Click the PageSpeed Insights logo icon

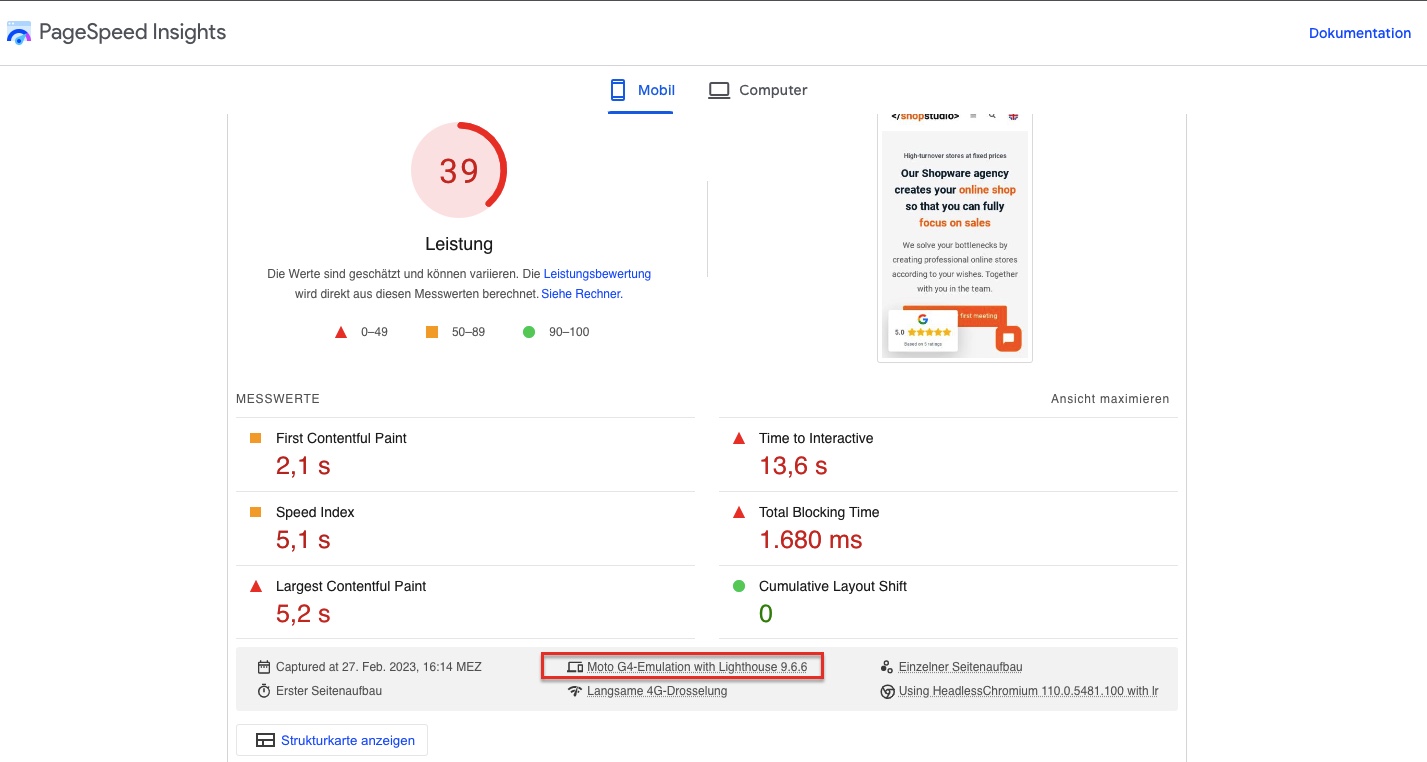(19, 33)
